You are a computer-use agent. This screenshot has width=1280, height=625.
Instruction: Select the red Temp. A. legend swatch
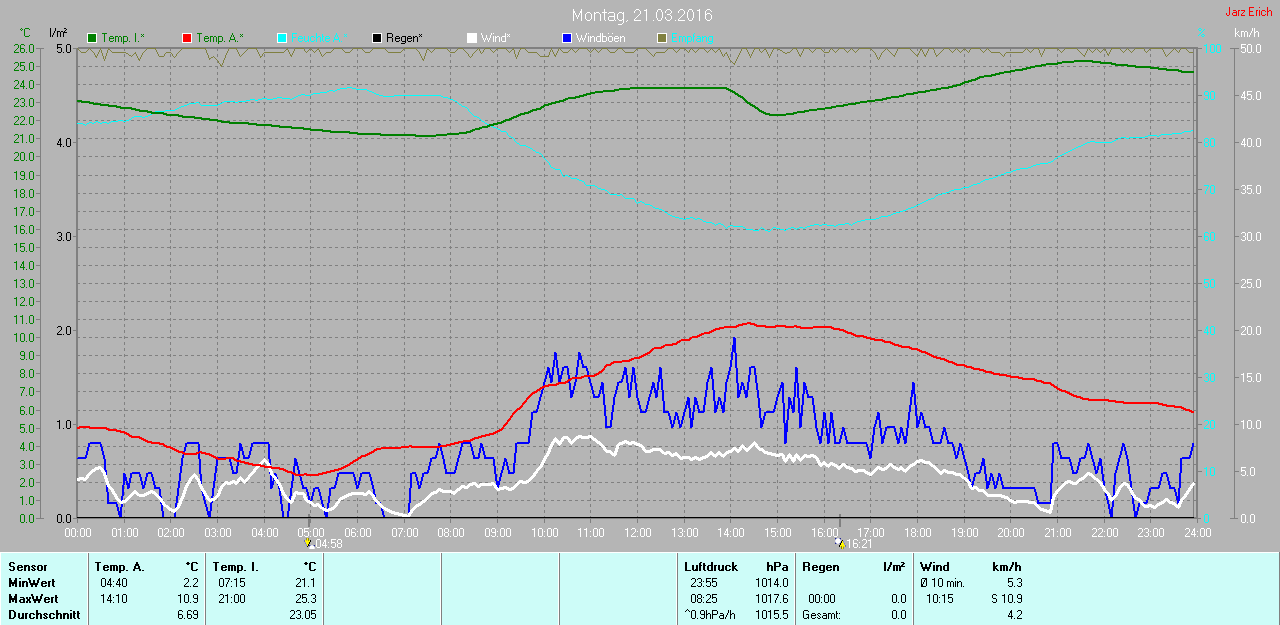click(187, 38)
